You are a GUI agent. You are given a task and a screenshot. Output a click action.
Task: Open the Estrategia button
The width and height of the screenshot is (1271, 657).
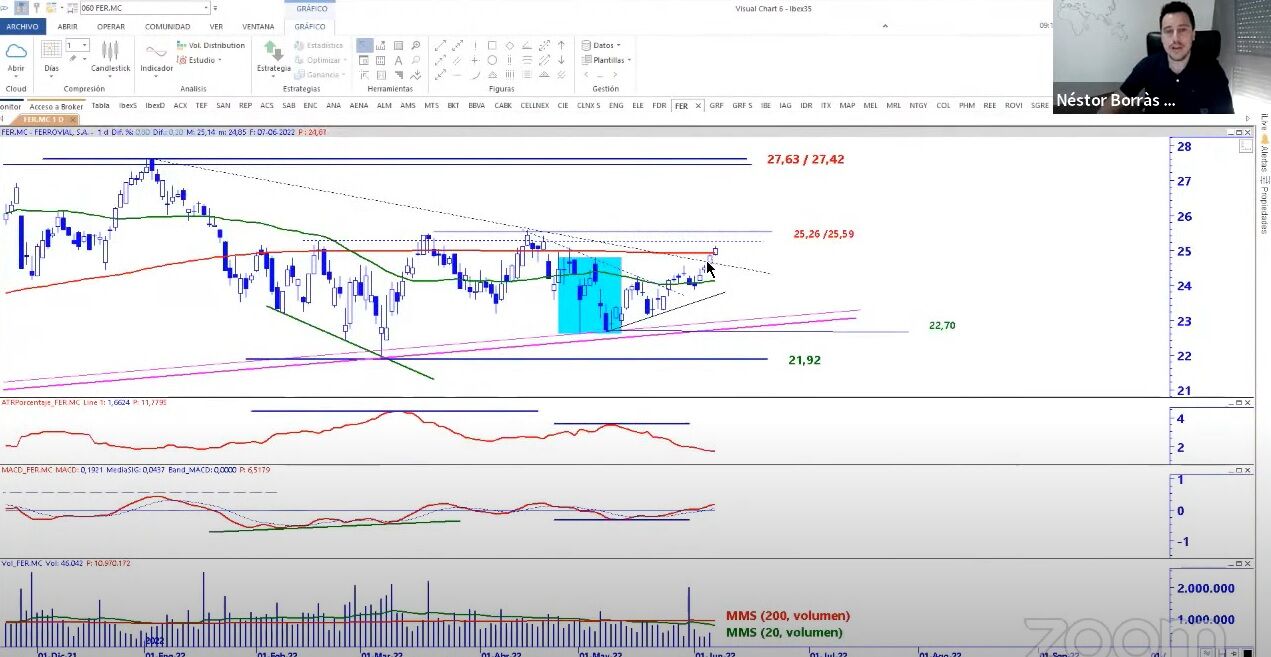(x=273, y=57)
